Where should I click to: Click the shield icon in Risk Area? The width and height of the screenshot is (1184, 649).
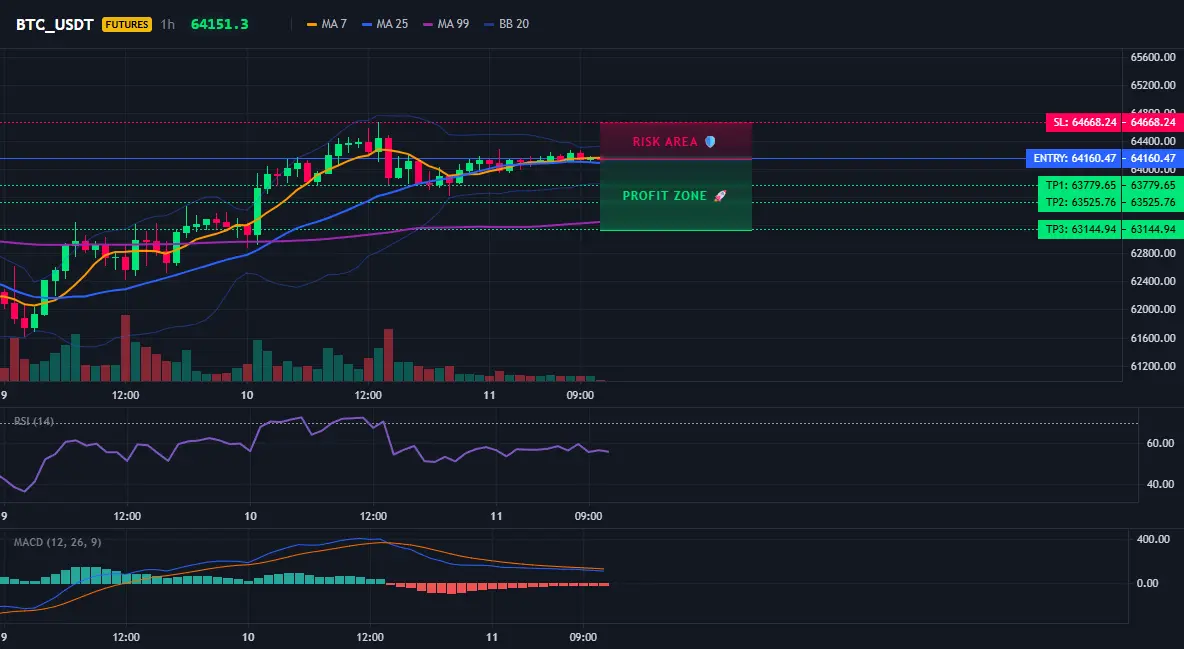click(x=710, y=141)
